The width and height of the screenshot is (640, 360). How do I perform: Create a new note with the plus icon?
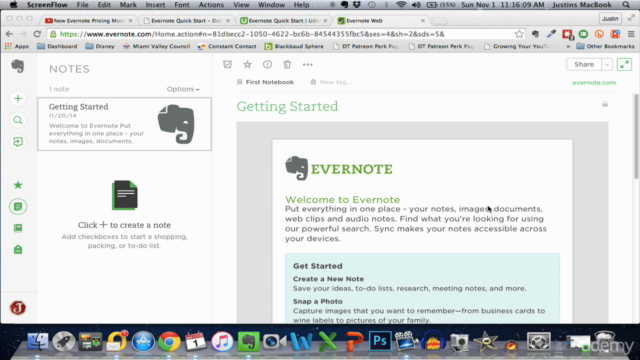pos(18,98)
